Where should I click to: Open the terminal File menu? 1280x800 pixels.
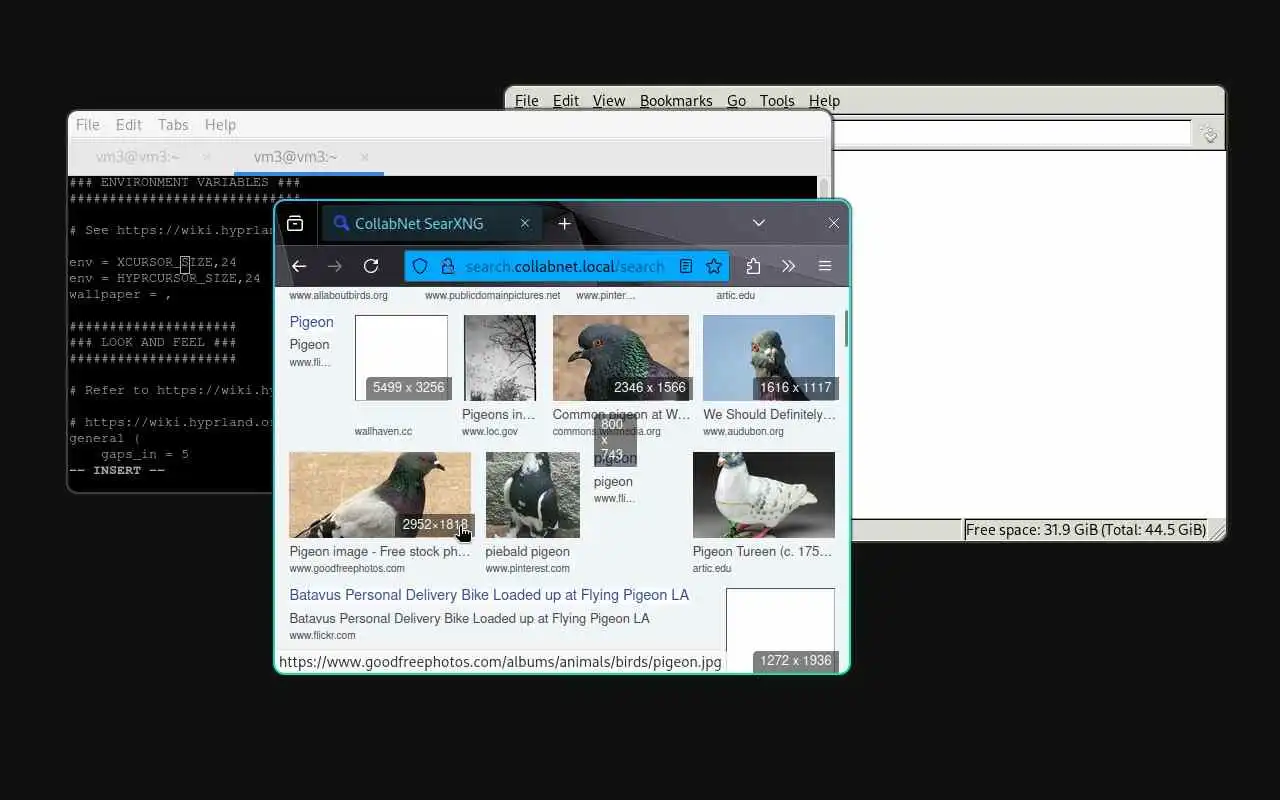(x=88, y=125)
